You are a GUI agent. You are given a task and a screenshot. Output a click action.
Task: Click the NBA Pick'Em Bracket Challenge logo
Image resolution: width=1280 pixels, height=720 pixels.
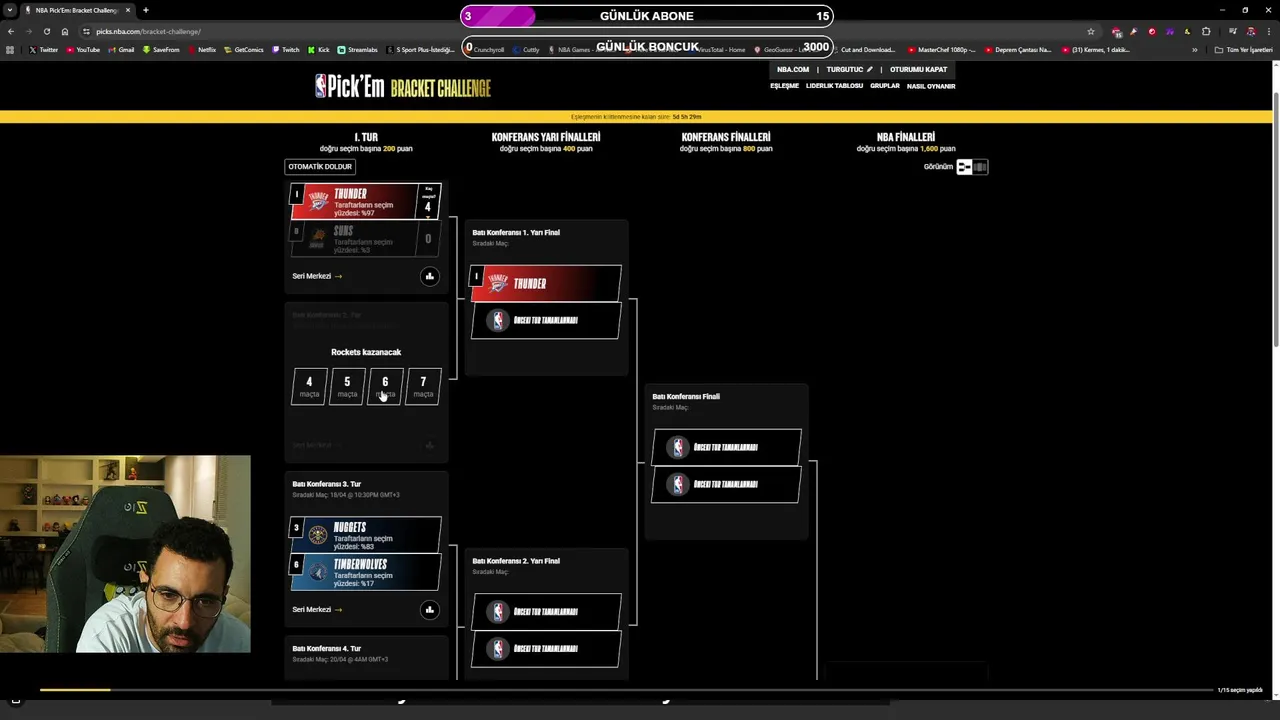coord(402,88)
